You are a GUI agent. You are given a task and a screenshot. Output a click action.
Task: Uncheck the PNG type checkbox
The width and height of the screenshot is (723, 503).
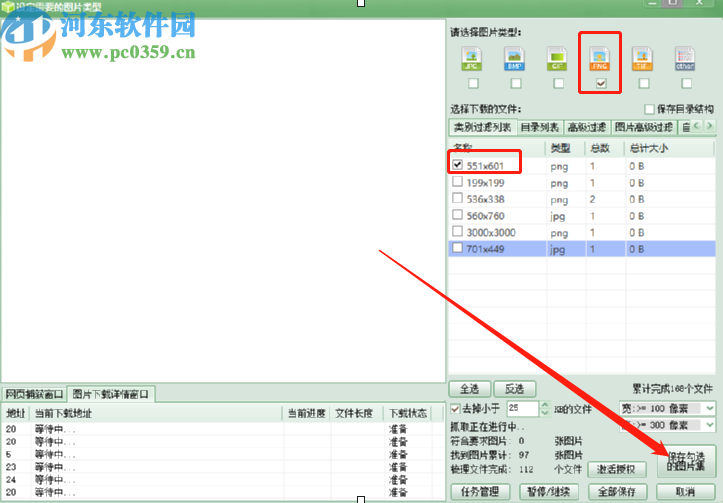point(601,83)
